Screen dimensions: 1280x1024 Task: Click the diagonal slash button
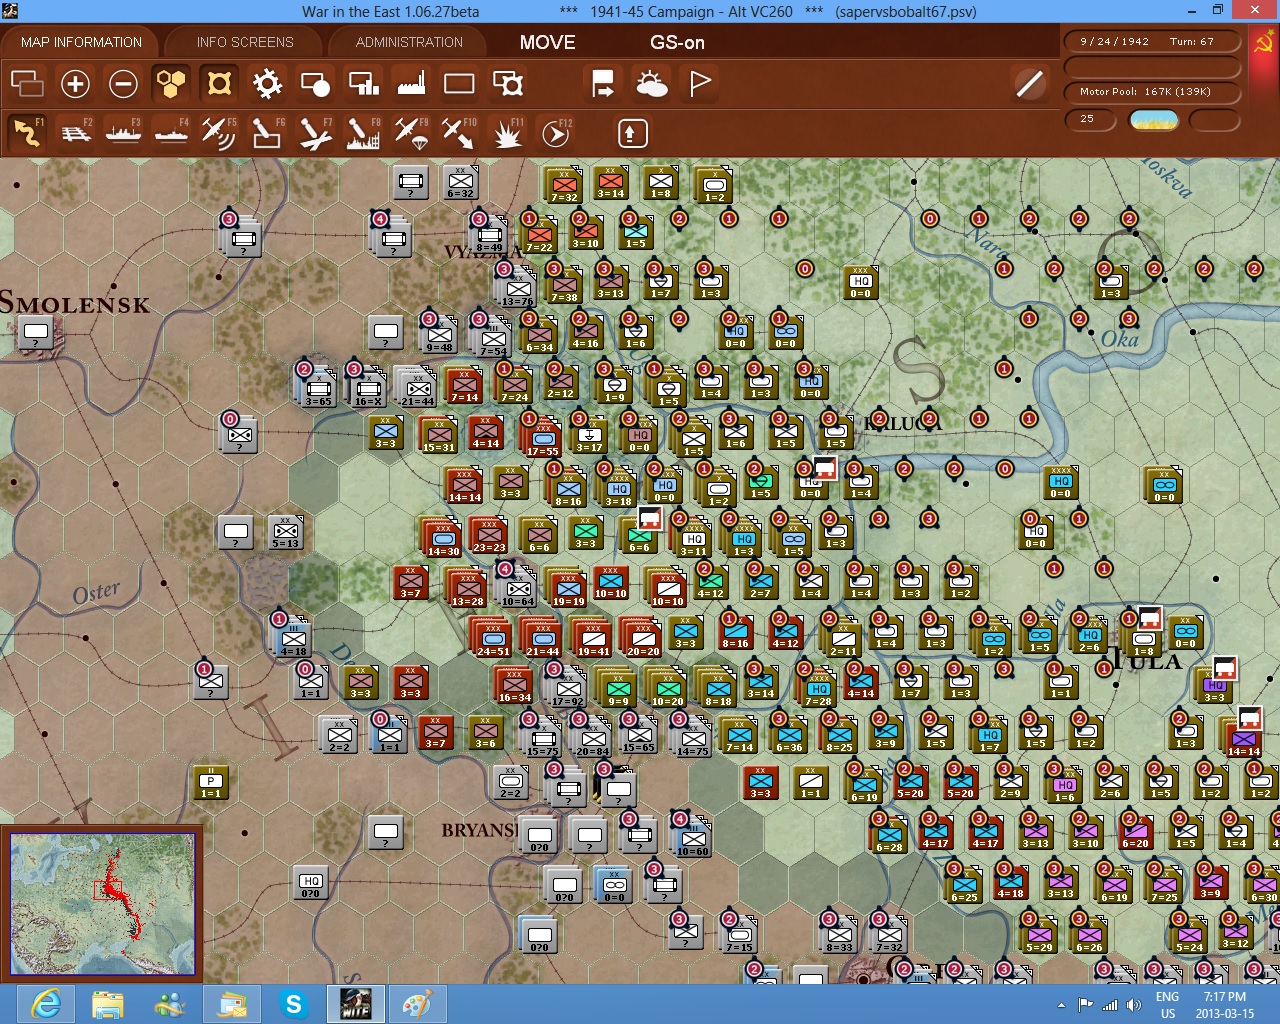point(1029,83)
